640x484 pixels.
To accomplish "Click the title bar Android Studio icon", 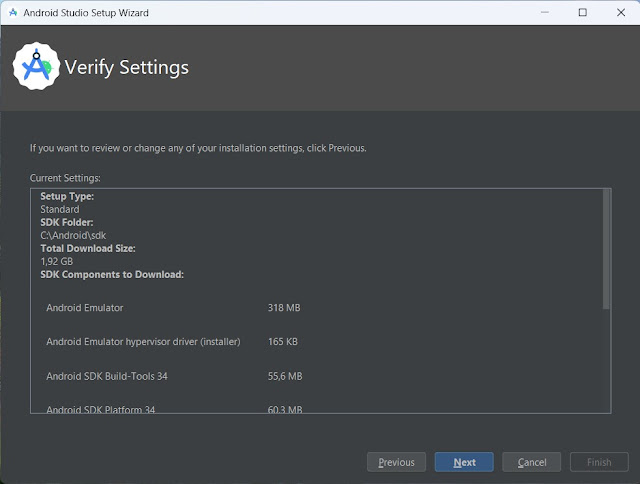I will click(x=13, y=13).
